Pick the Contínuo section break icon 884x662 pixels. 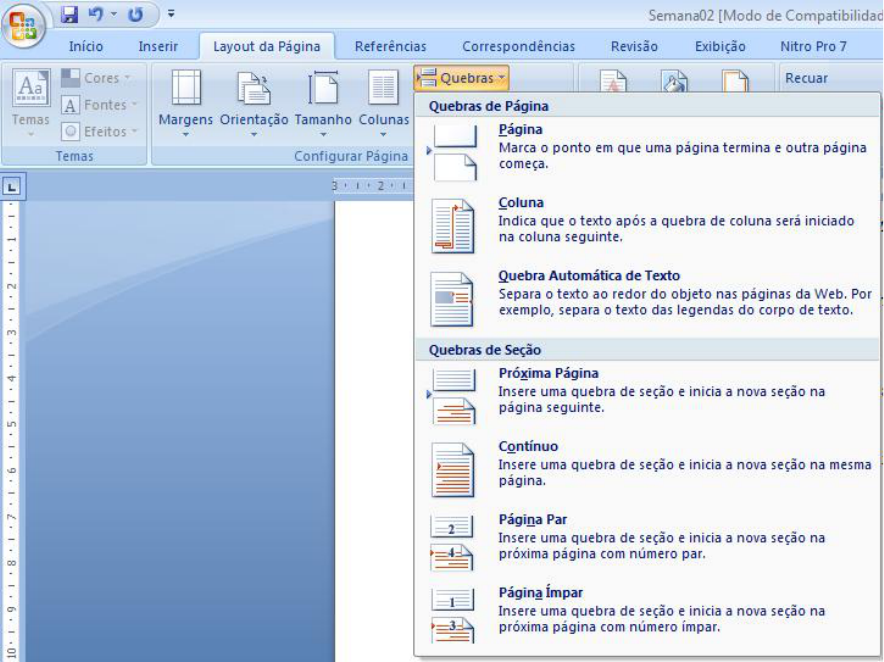(453, 470)
